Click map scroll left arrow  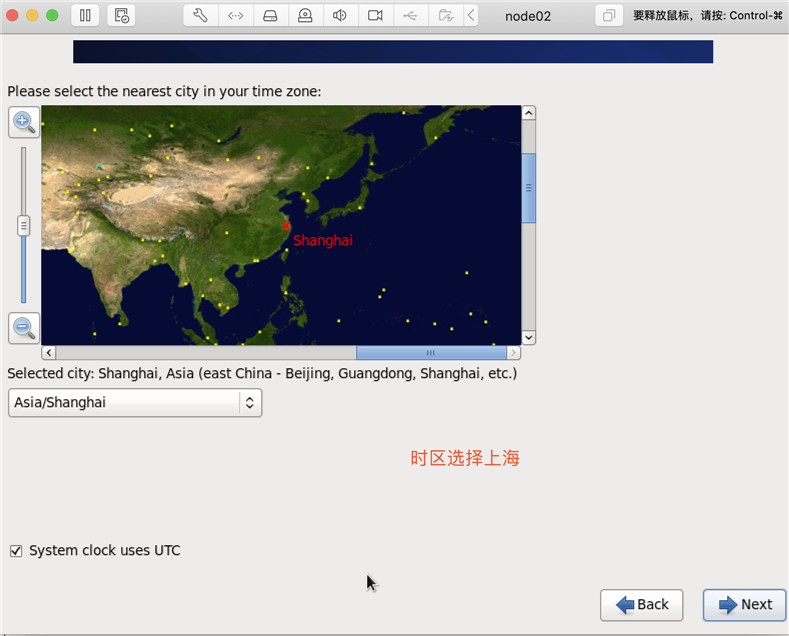point(48,352)
